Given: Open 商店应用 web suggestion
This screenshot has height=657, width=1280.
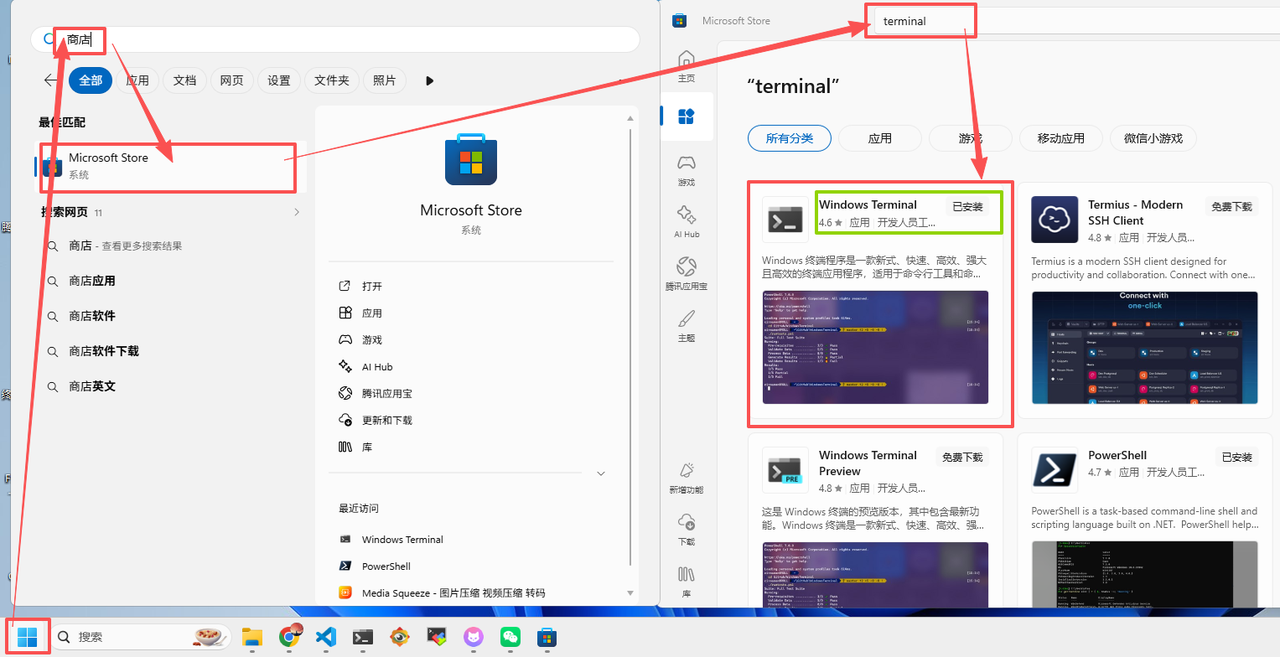Looking at the screenshot, I should pos(92,281).
